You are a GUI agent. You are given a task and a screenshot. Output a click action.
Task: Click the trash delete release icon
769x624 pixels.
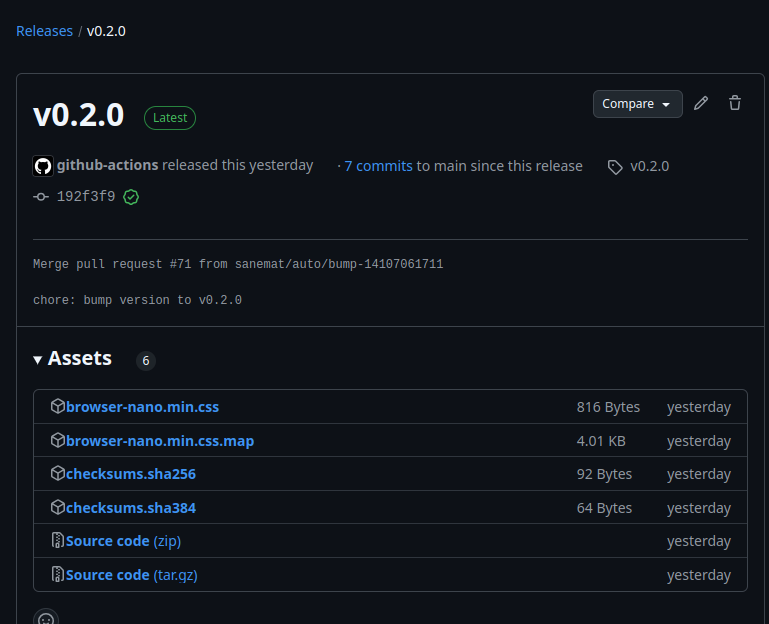coord(735,103)
